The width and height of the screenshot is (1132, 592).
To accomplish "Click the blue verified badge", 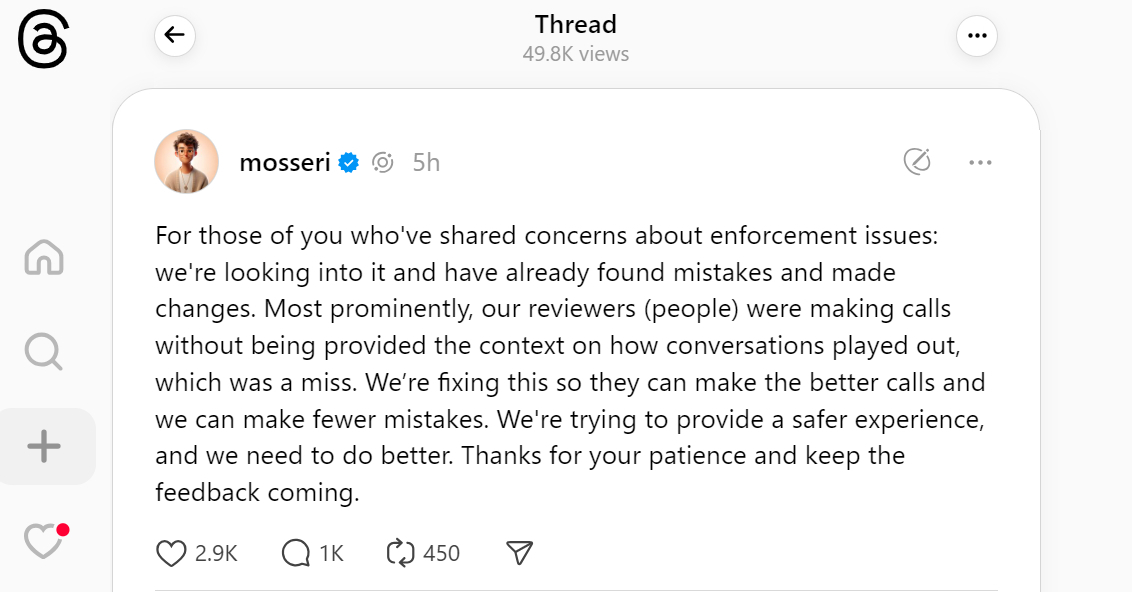I will pos(348,162).
